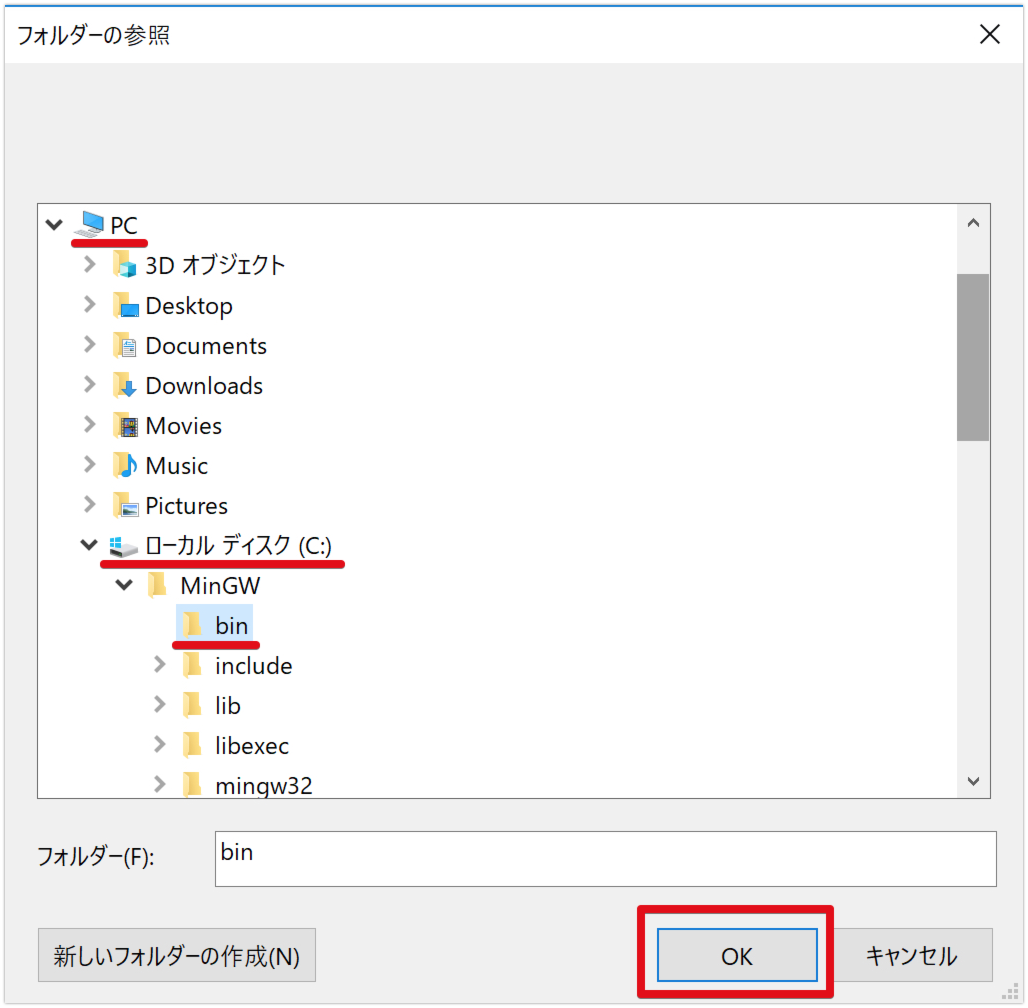This screenshot has width=1028, height=1008.
Task: Click the Documents folder icon
Action: (124, 345)
